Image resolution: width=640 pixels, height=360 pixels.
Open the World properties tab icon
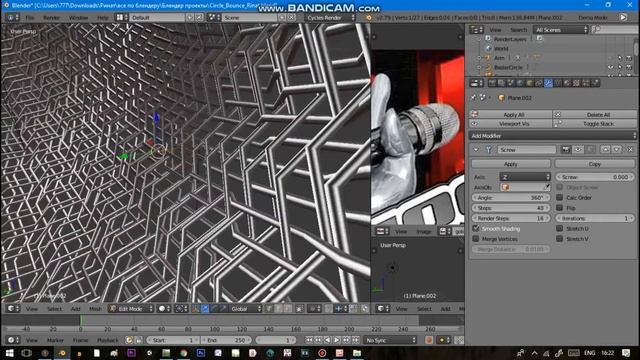pyautogui.click(x=520, y=83)
